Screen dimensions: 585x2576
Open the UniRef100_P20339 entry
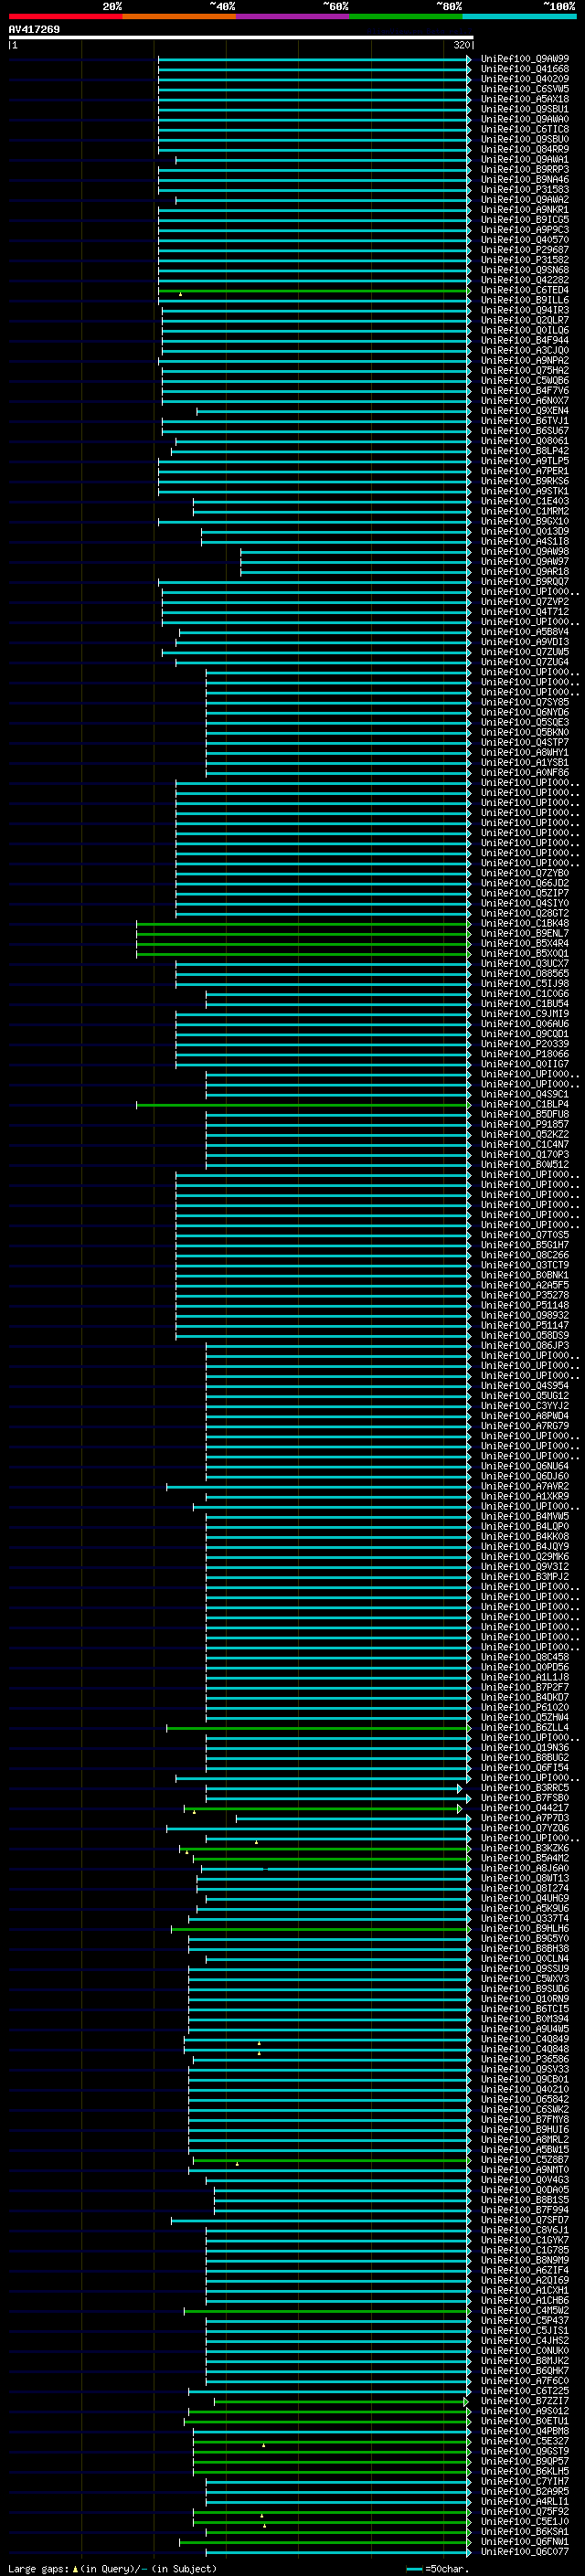click(525, 1044)
